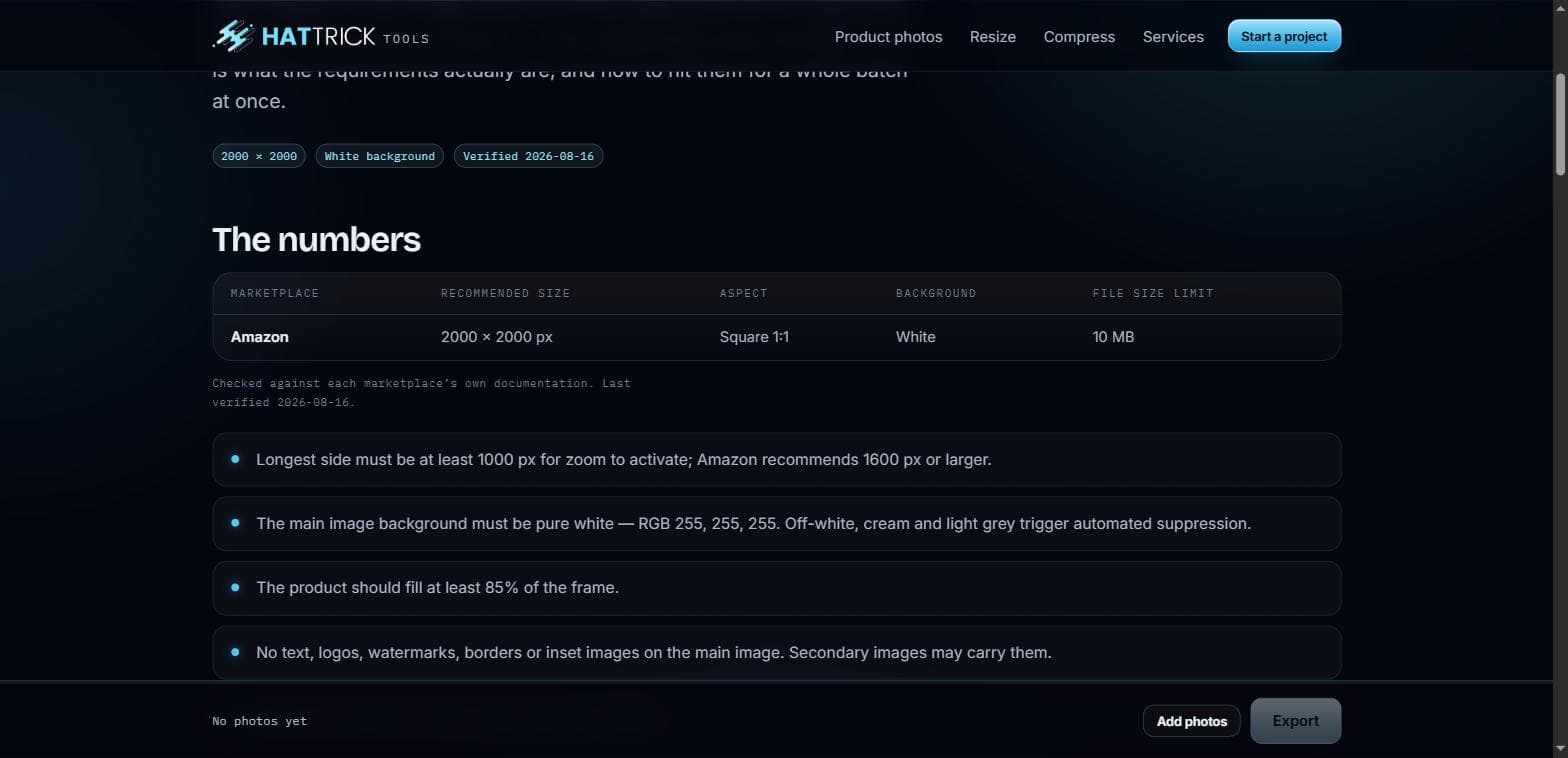Click the FILE SIZE LIMIT column header

[1153, 293]
